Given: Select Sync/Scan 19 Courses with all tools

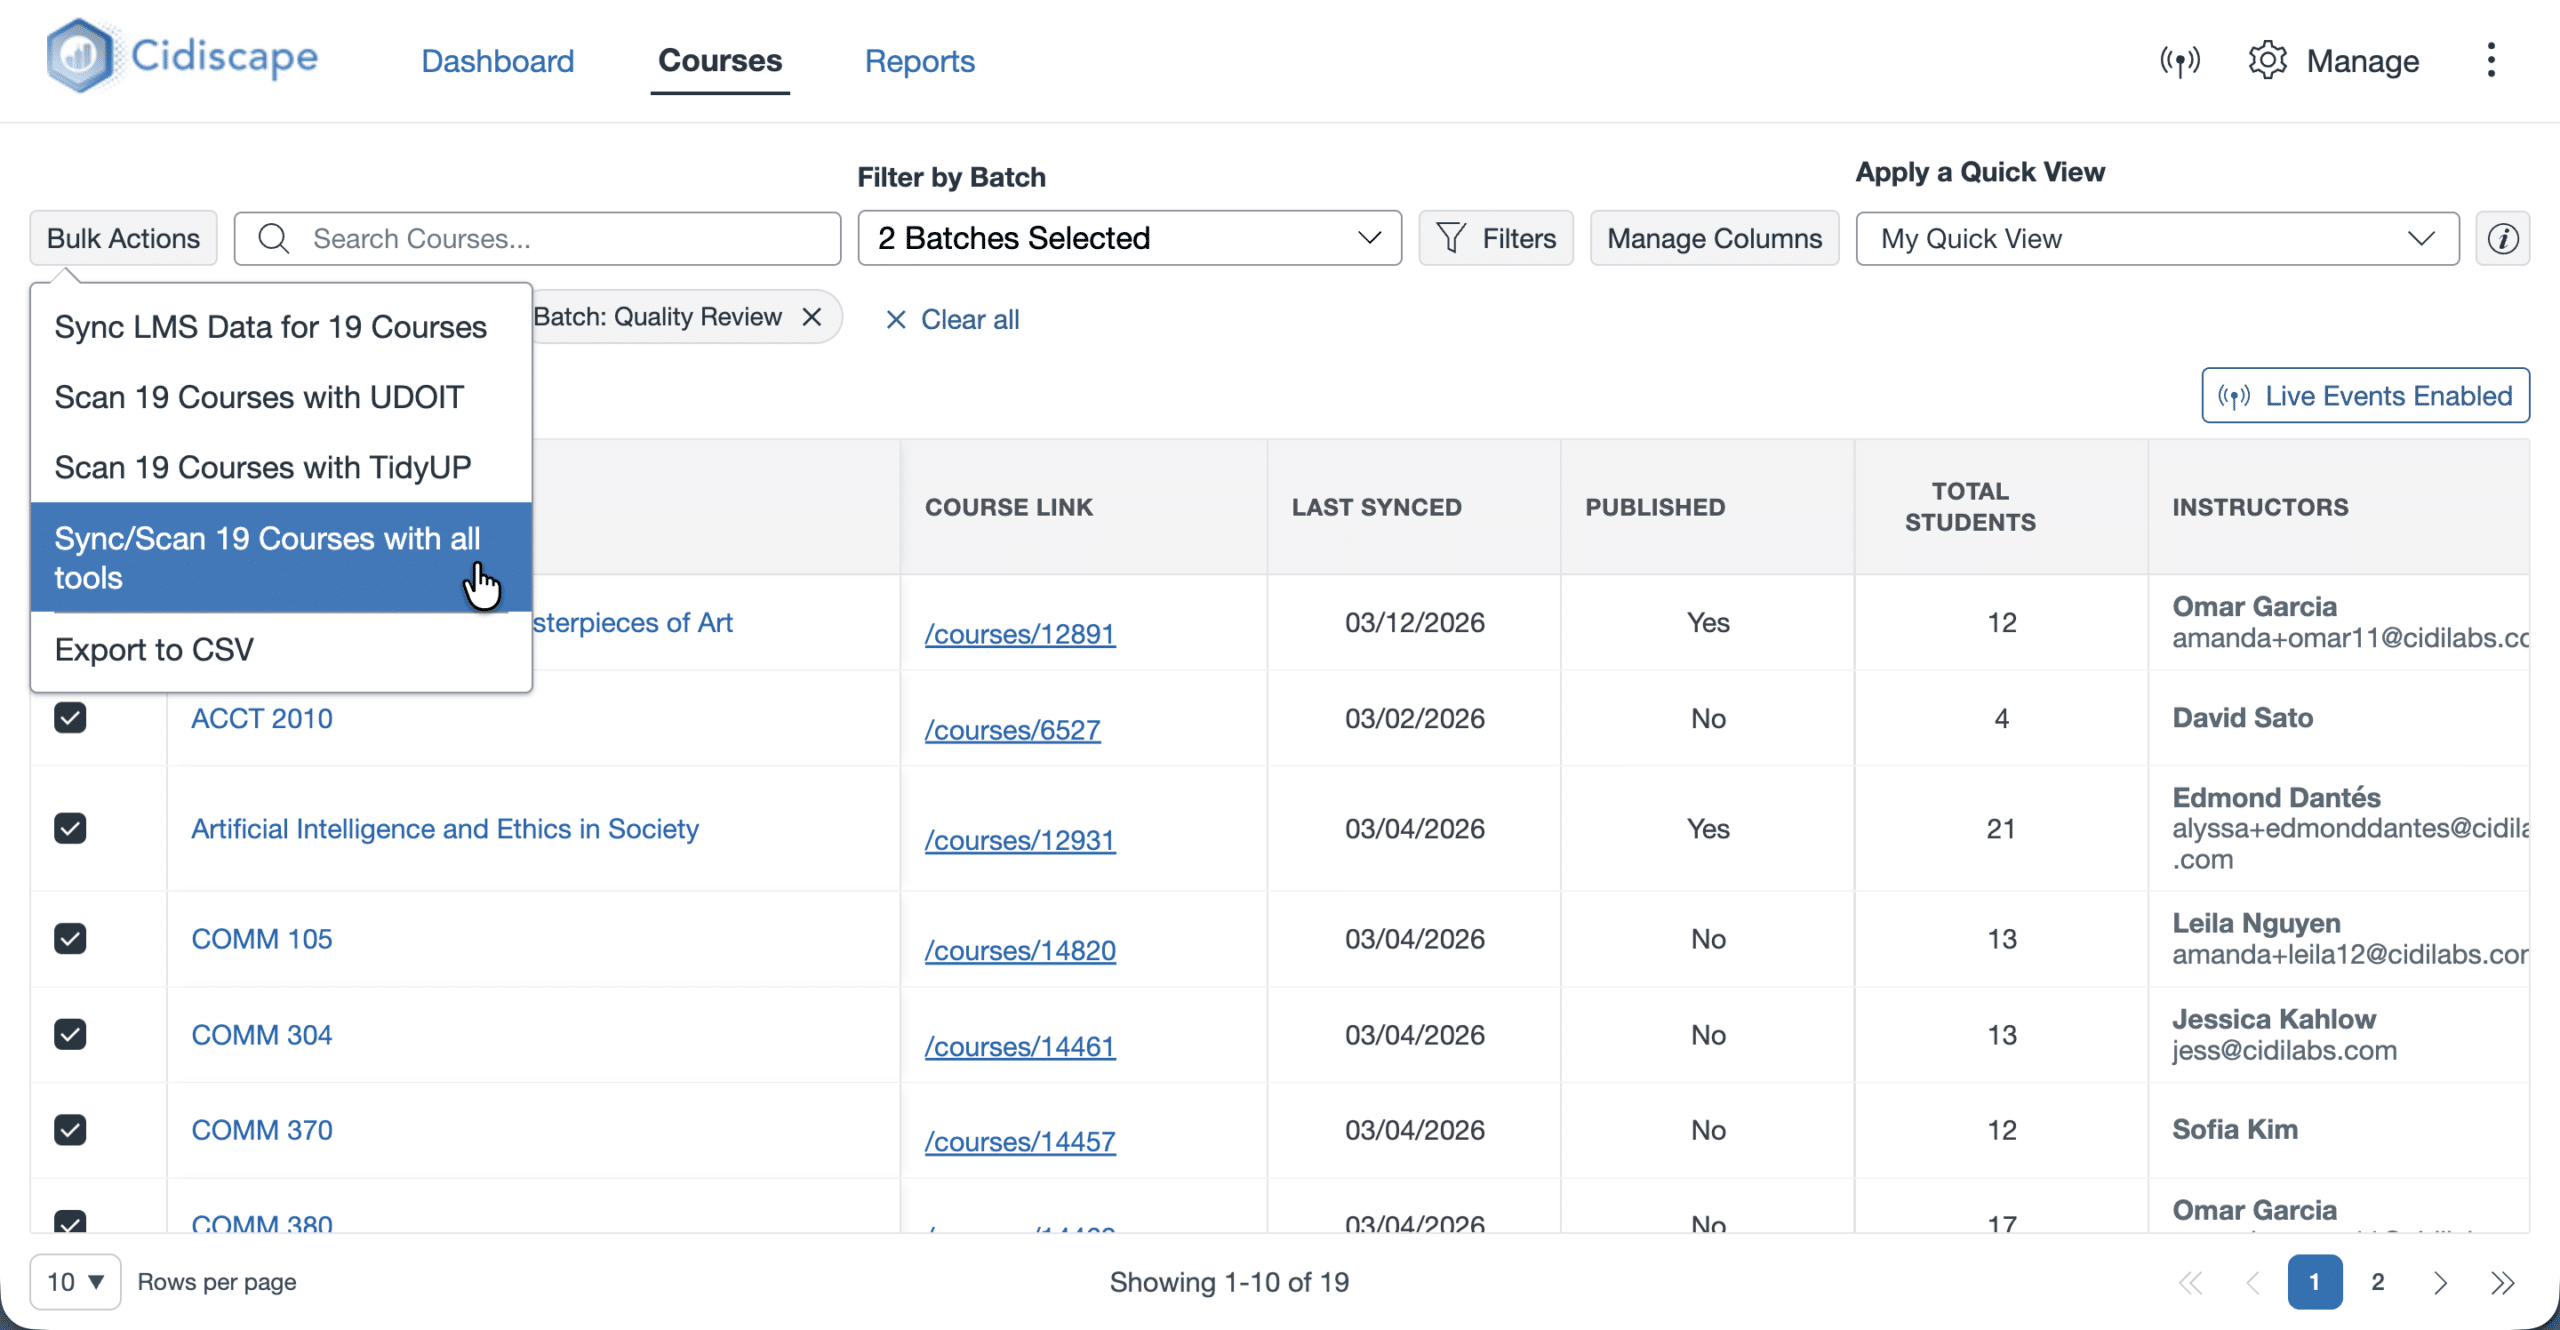Looking at the screenshot, I should coord(268,557).
